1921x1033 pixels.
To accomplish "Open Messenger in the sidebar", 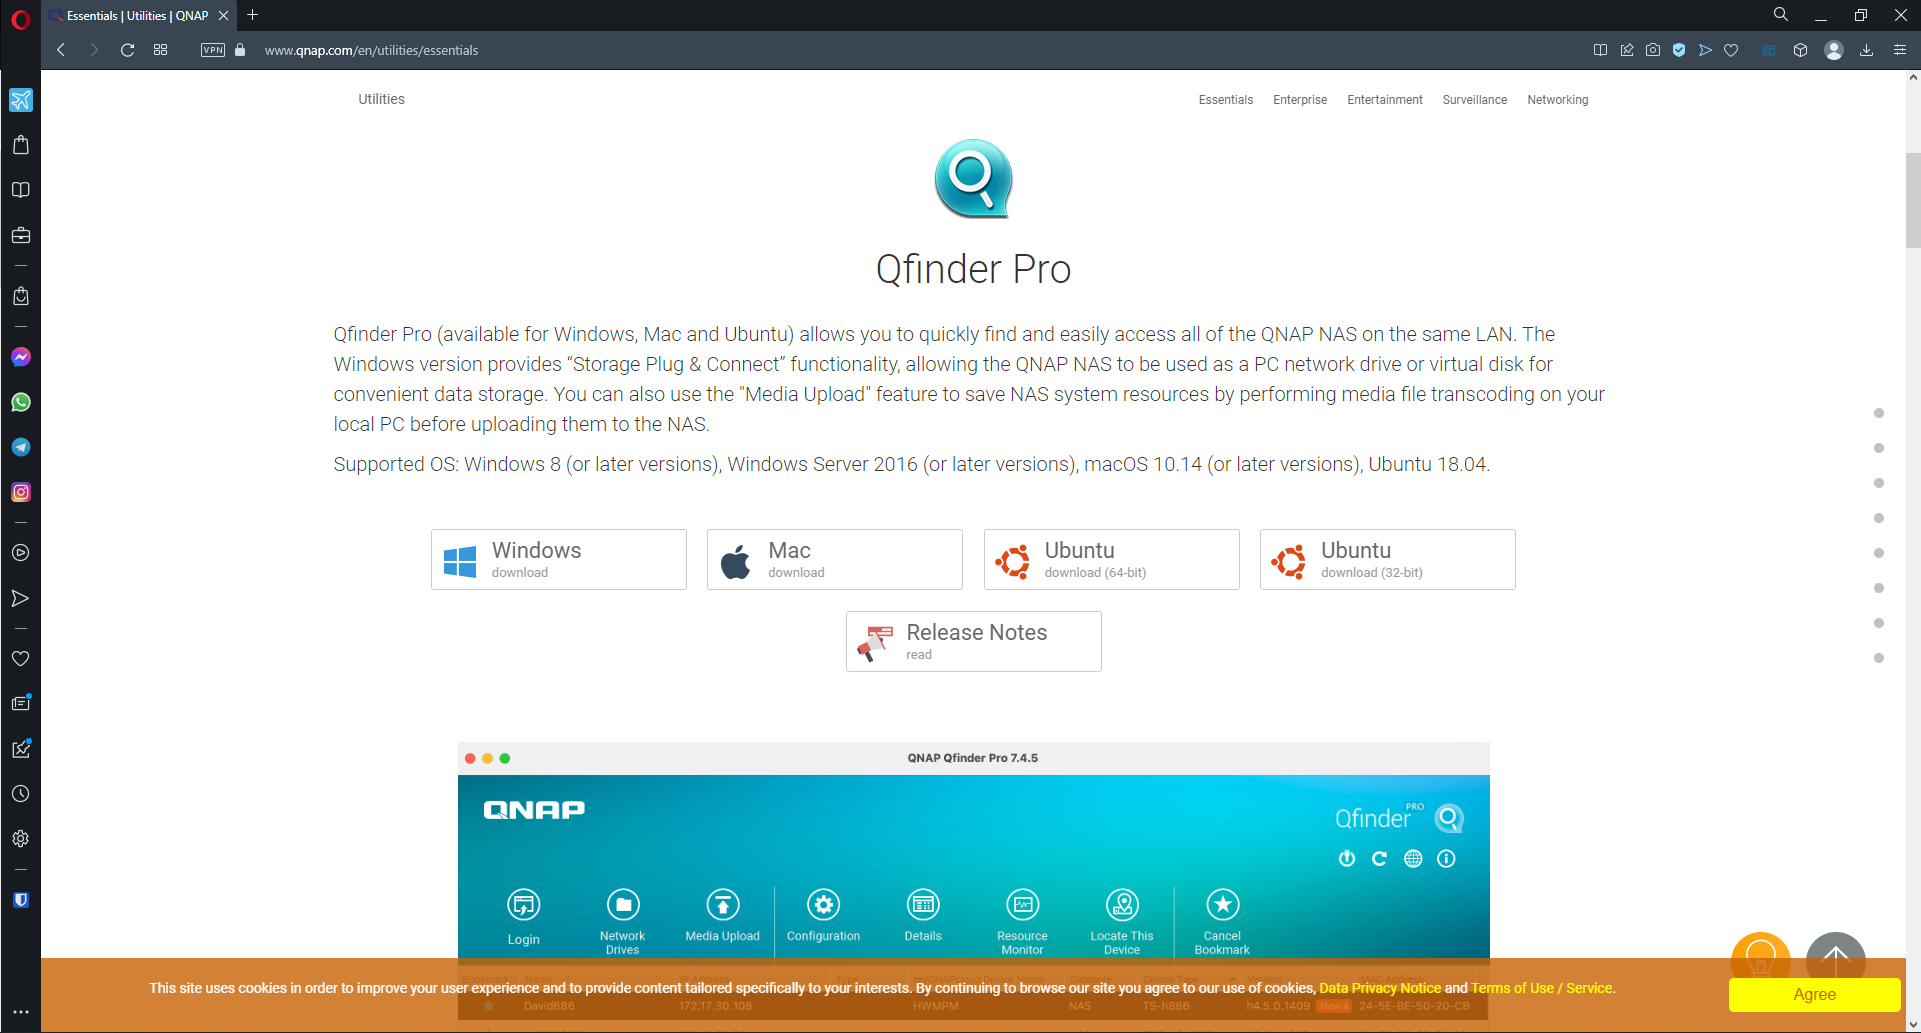I will click(21, 357).
